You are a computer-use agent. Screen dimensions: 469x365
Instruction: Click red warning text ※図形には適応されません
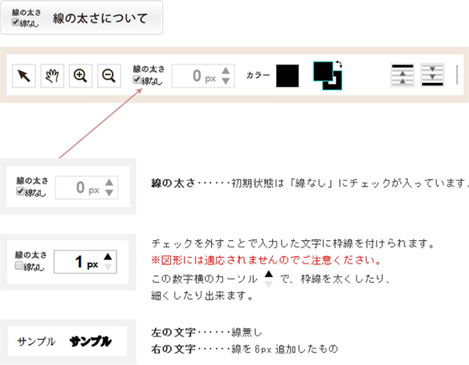point(267,260)
